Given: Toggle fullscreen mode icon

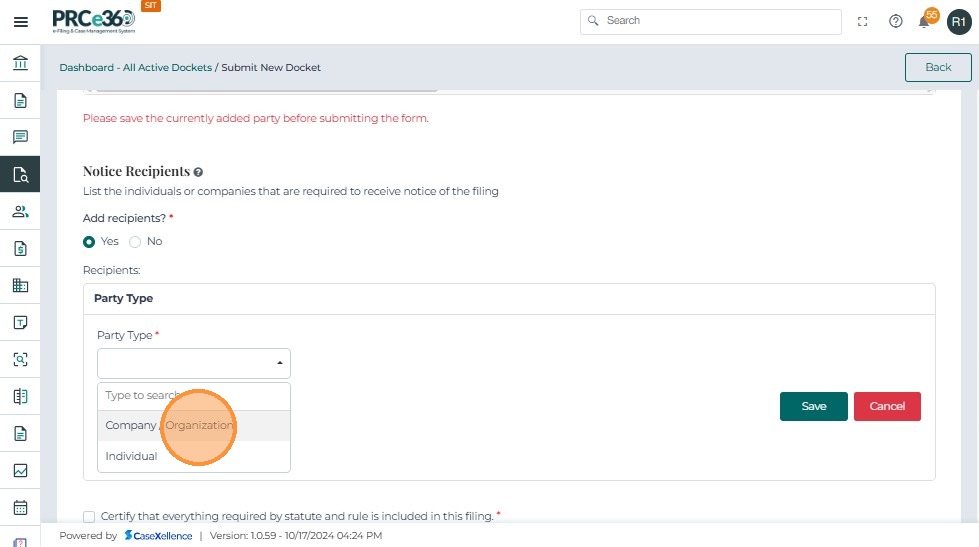Looking at the screenshot, I should click(x=863, y=21).
